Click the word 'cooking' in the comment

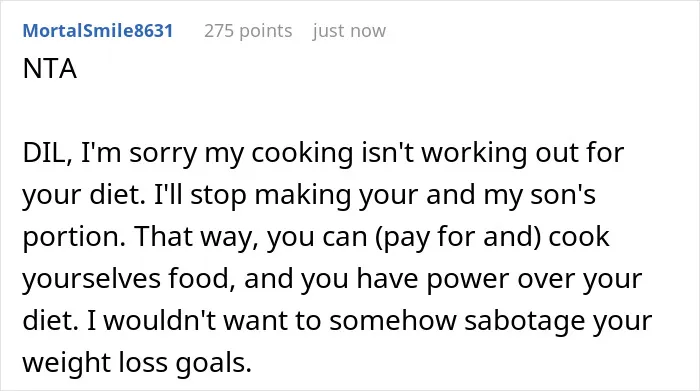[302, 153]
